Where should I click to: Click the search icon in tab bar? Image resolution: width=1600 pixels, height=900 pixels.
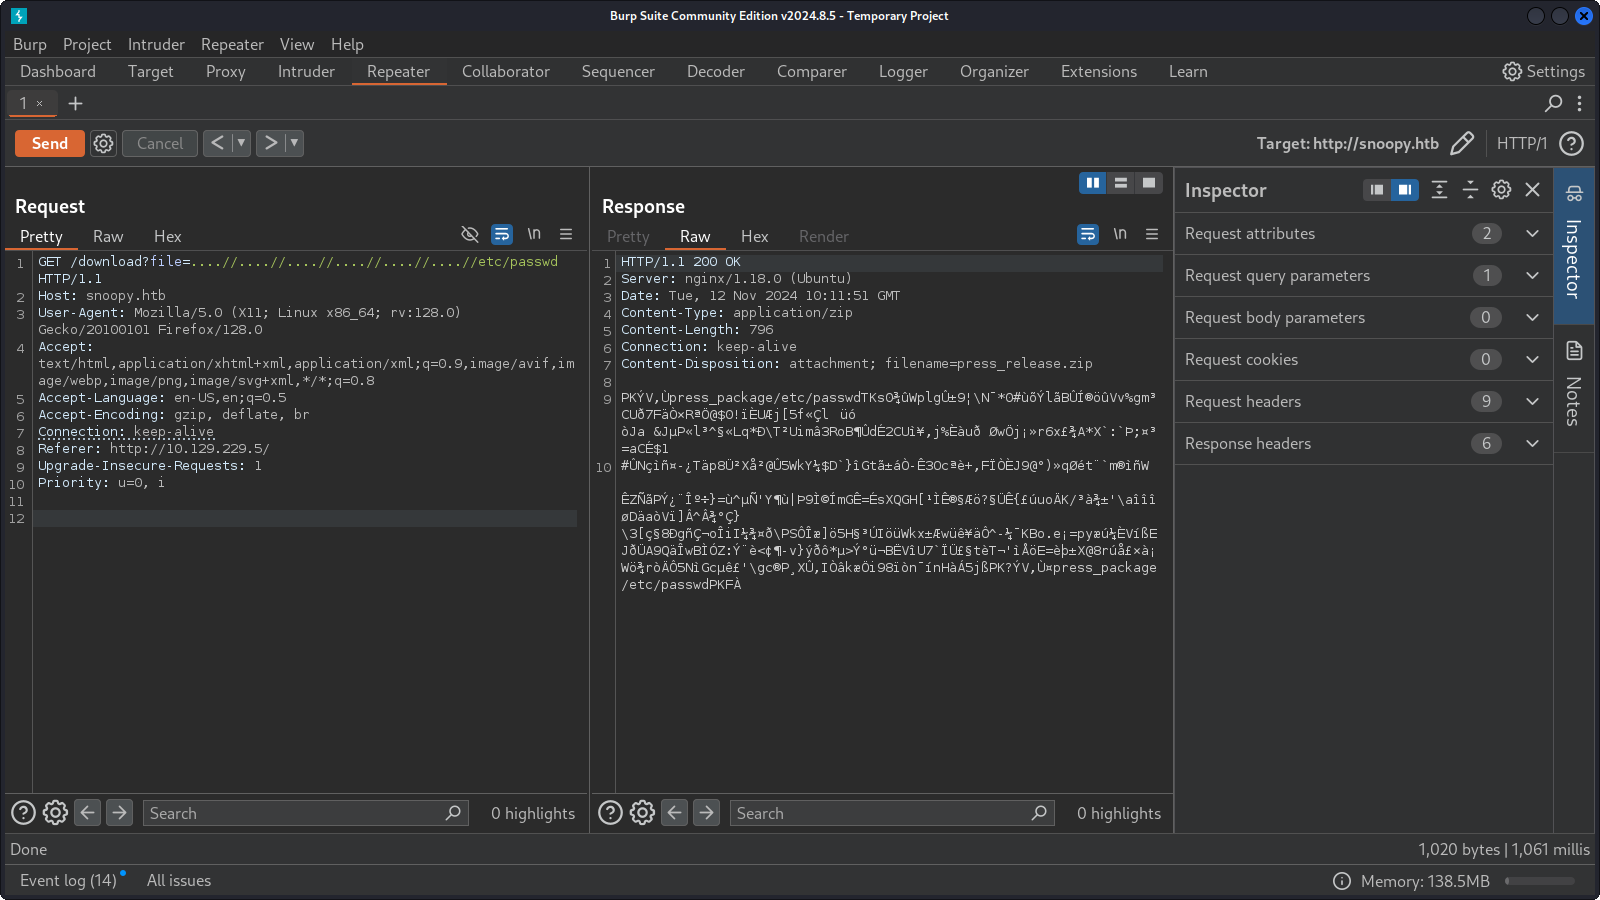(1553, 103)
